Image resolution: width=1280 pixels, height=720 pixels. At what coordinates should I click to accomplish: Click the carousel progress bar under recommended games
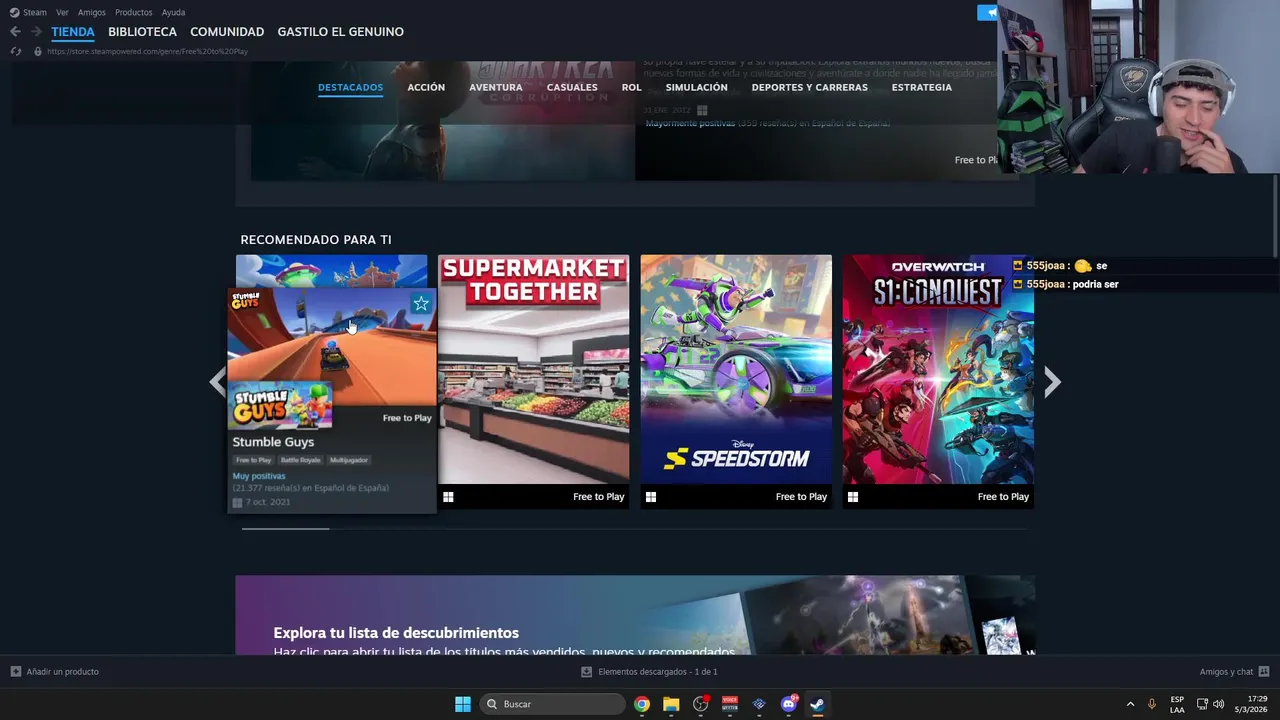635,528
